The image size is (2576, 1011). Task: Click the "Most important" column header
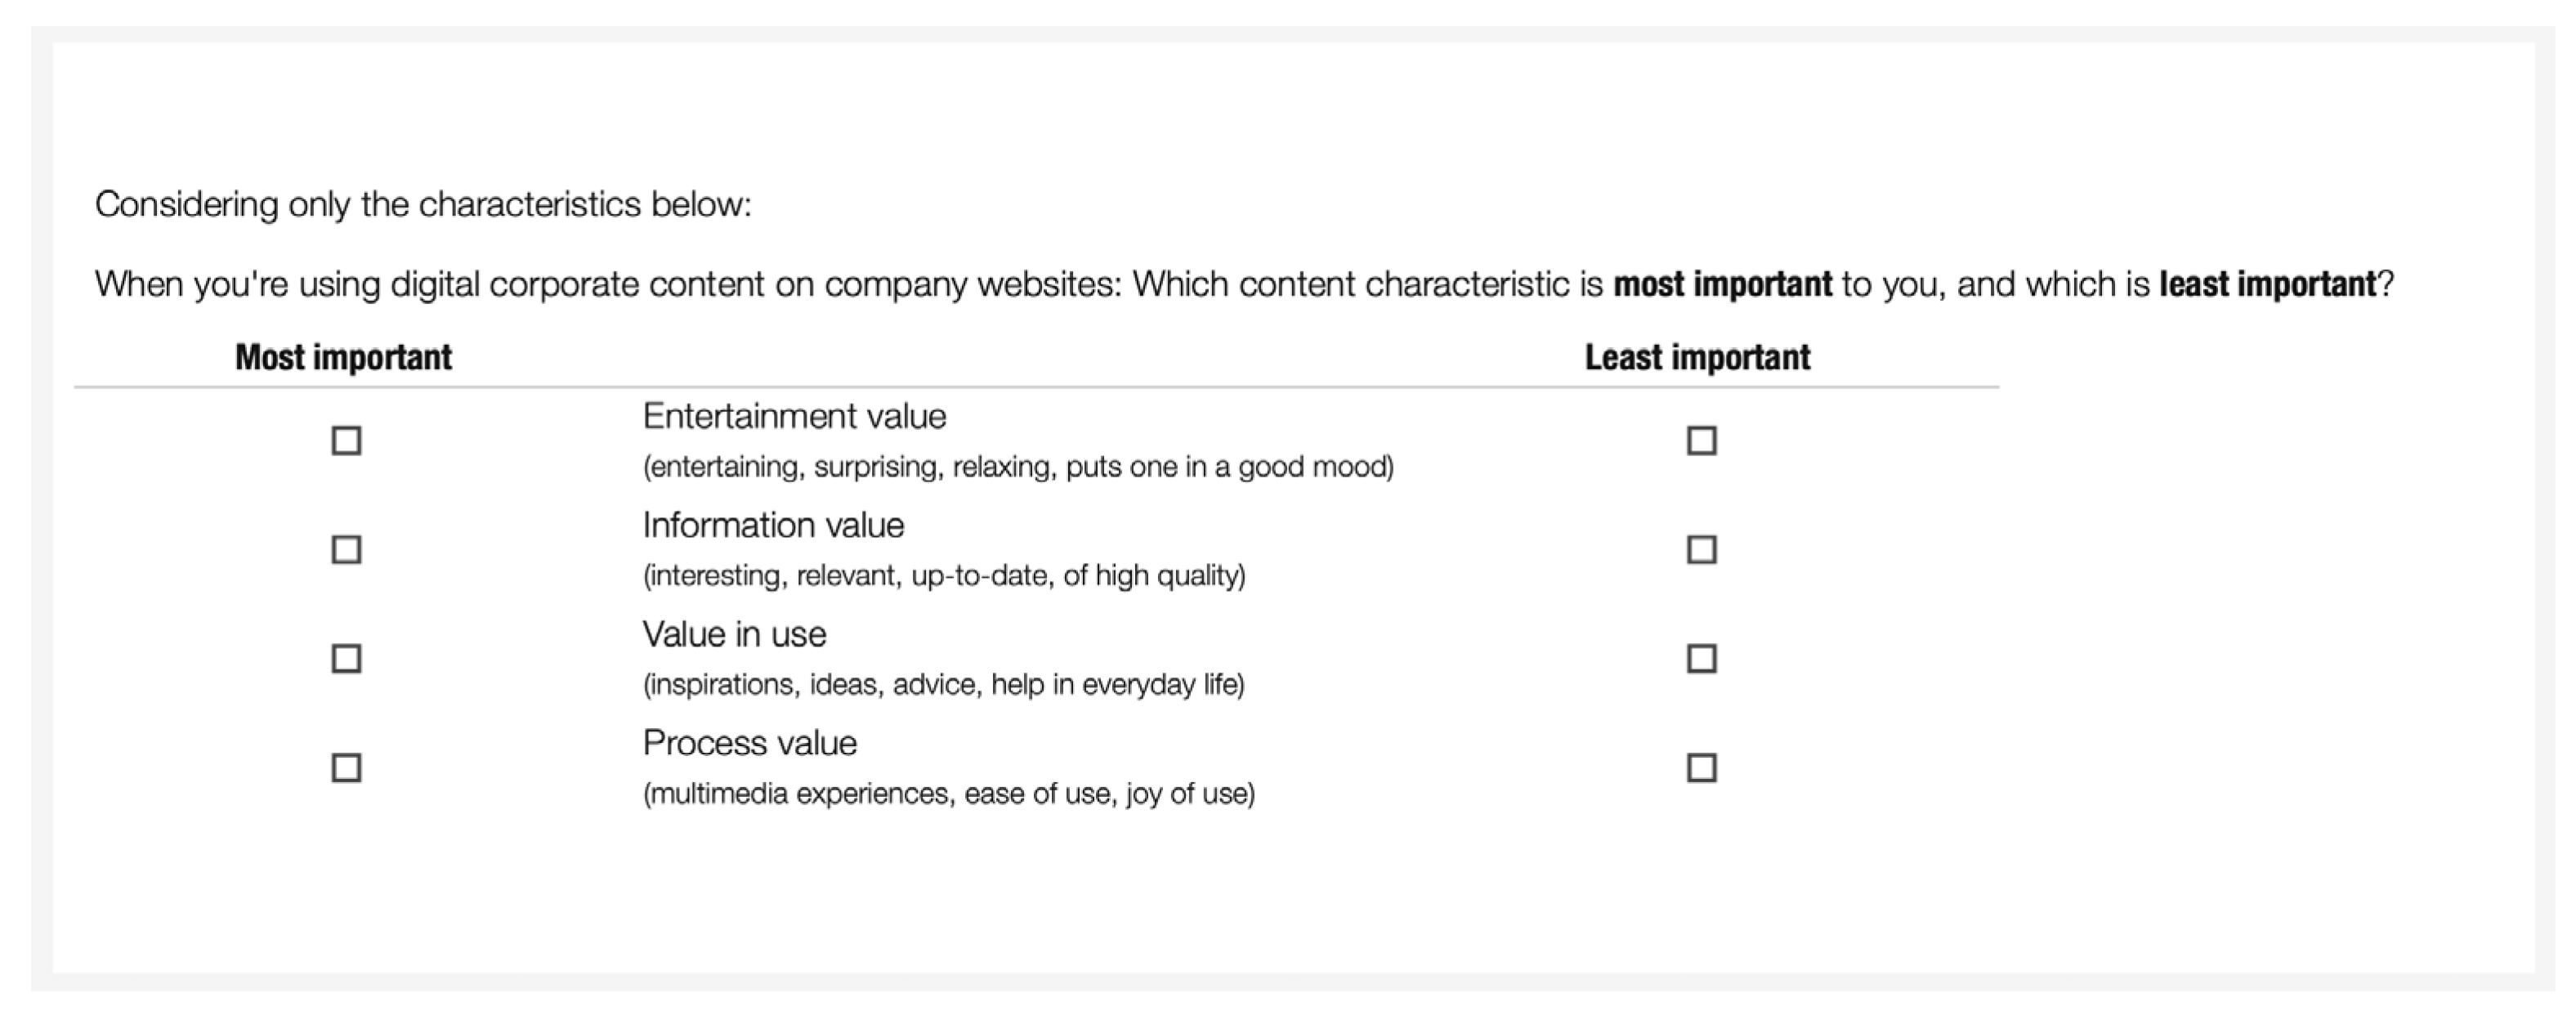click(x=343, y=357)
